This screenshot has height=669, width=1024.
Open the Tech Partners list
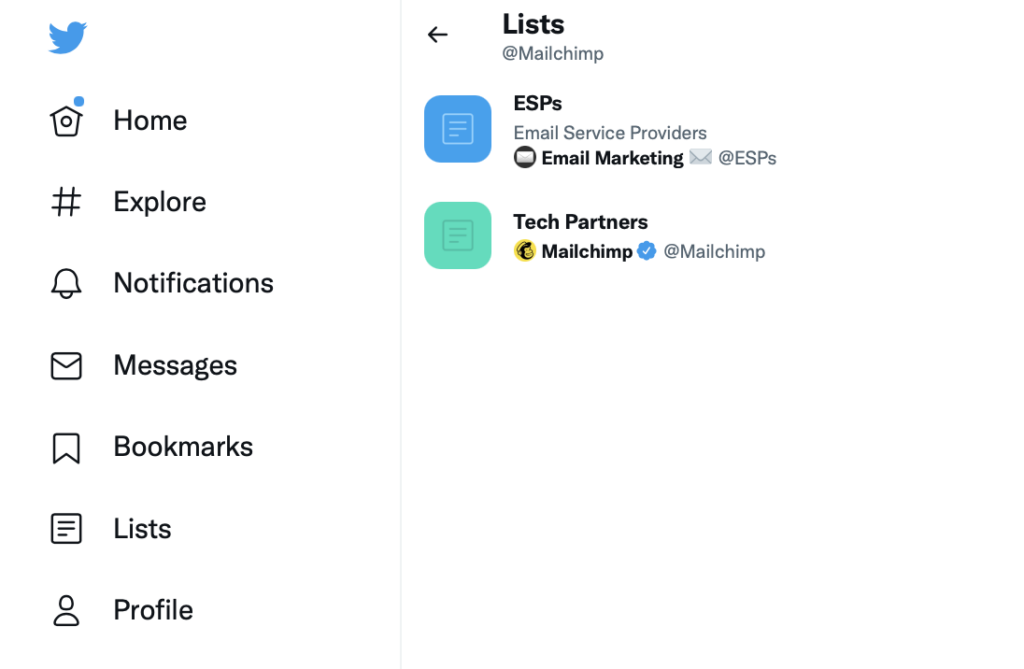click(580, 222)
